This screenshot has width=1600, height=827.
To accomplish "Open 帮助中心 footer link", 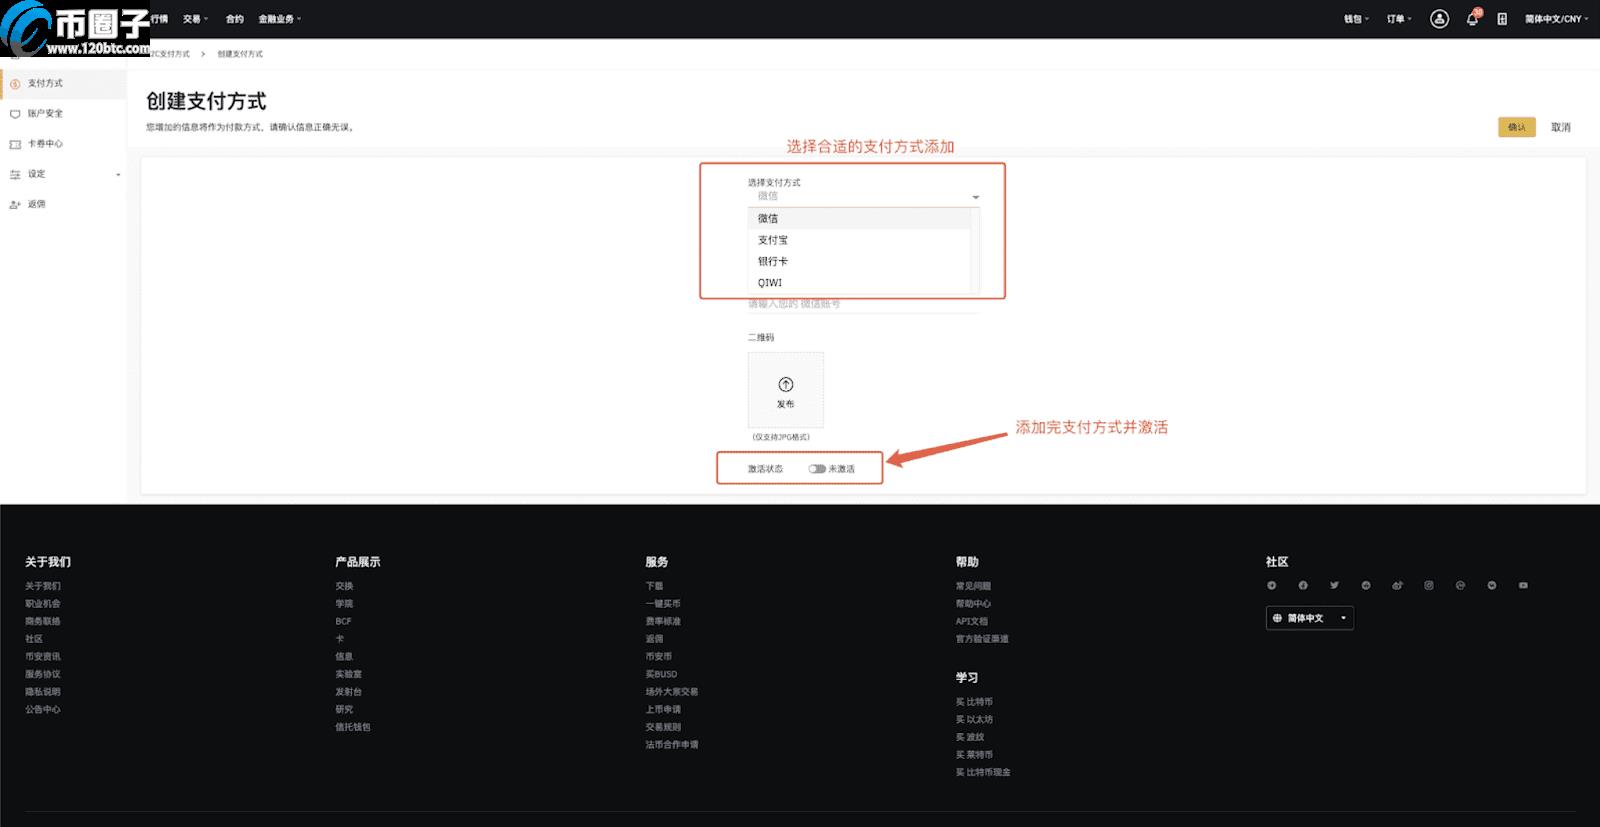I will 973,604.
